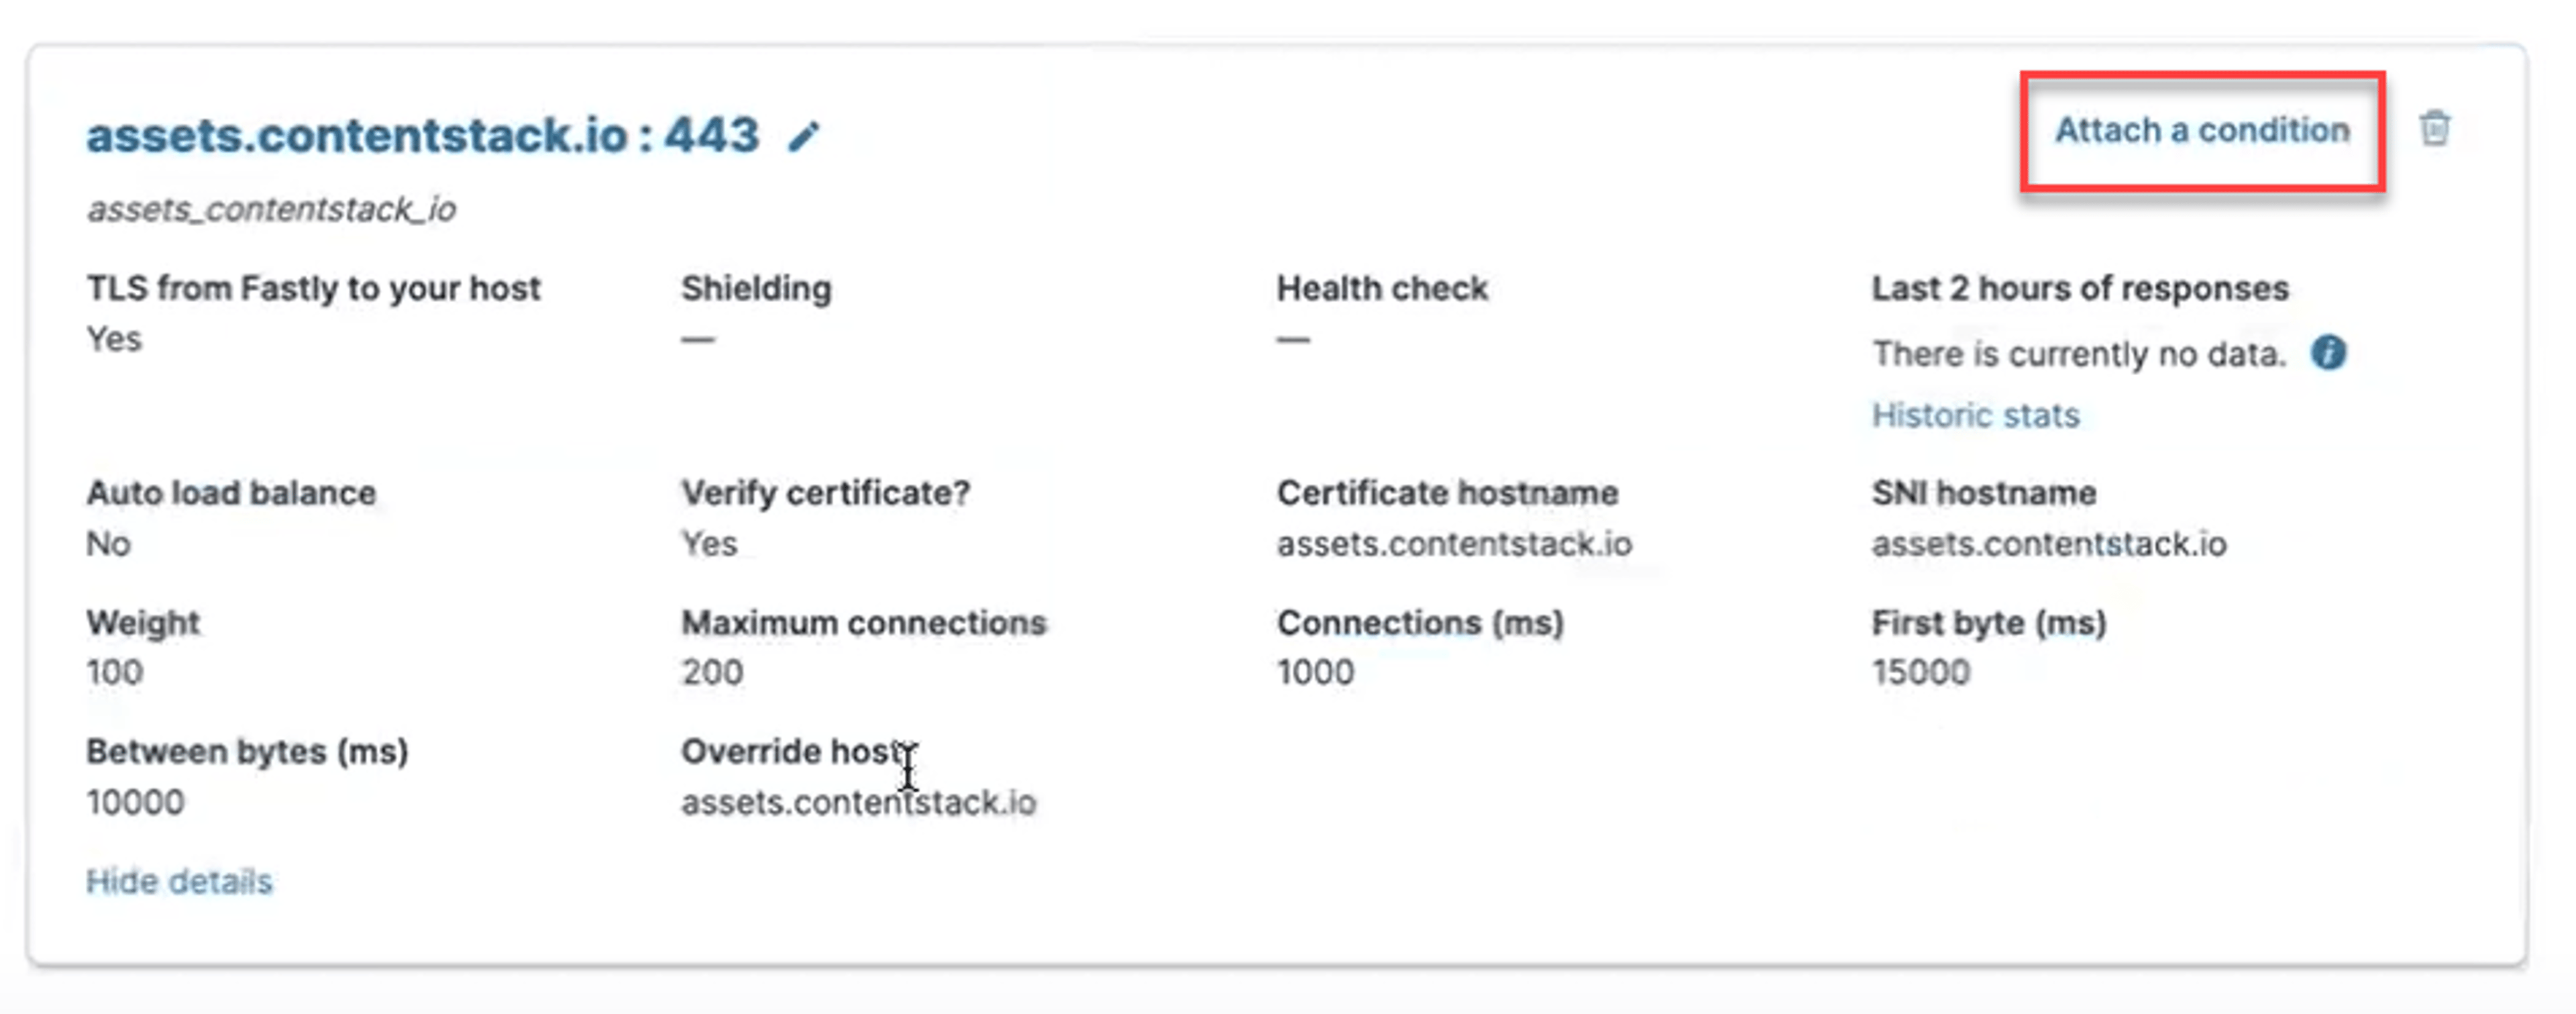Select the Certificate hostname value

tap(1454, 544)
